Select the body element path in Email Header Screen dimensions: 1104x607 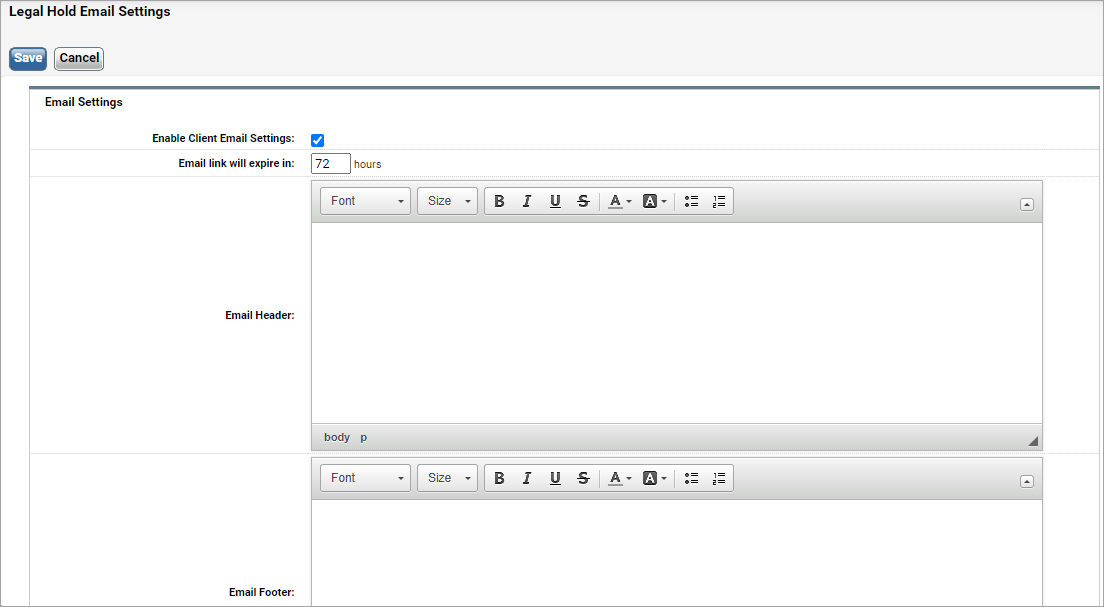337,437
